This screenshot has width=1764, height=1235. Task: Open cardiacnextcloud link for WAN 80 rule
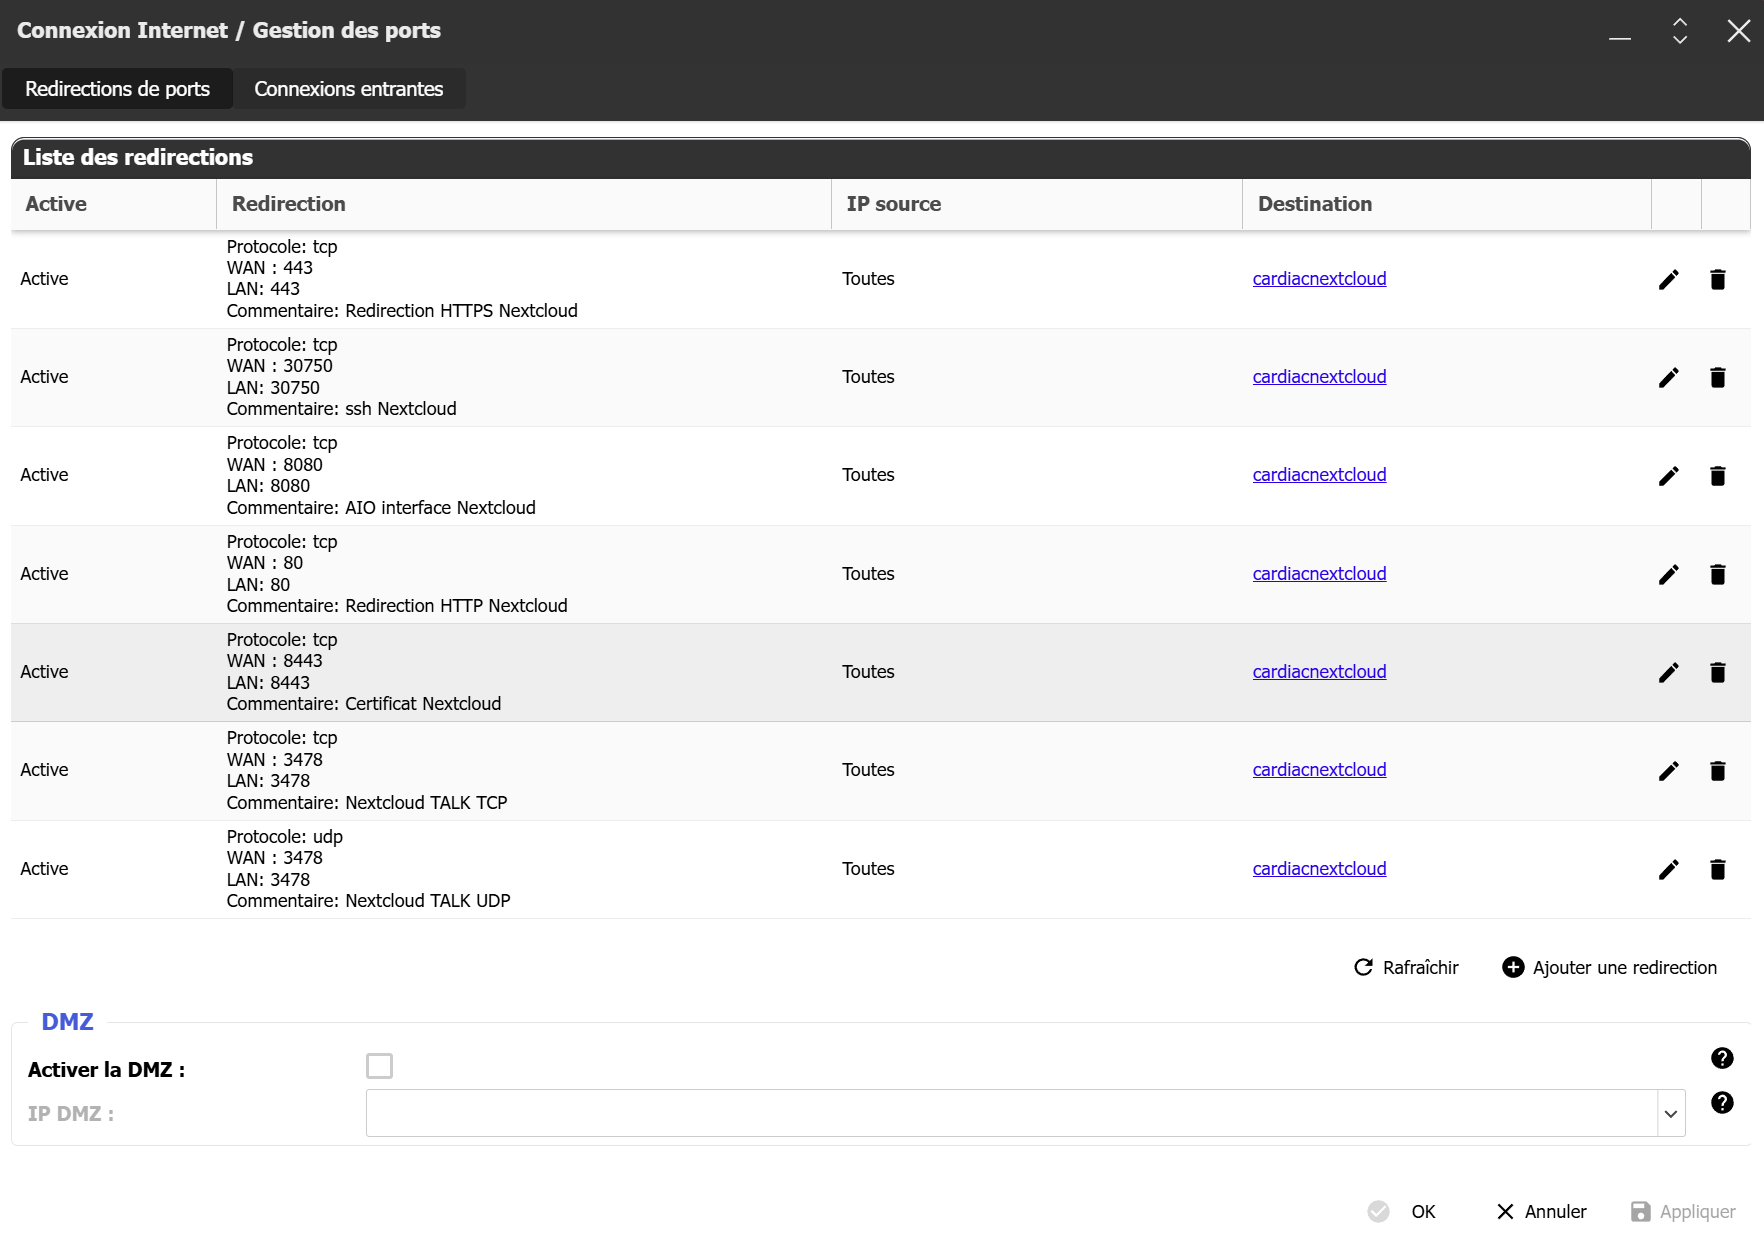(1319, 574)
